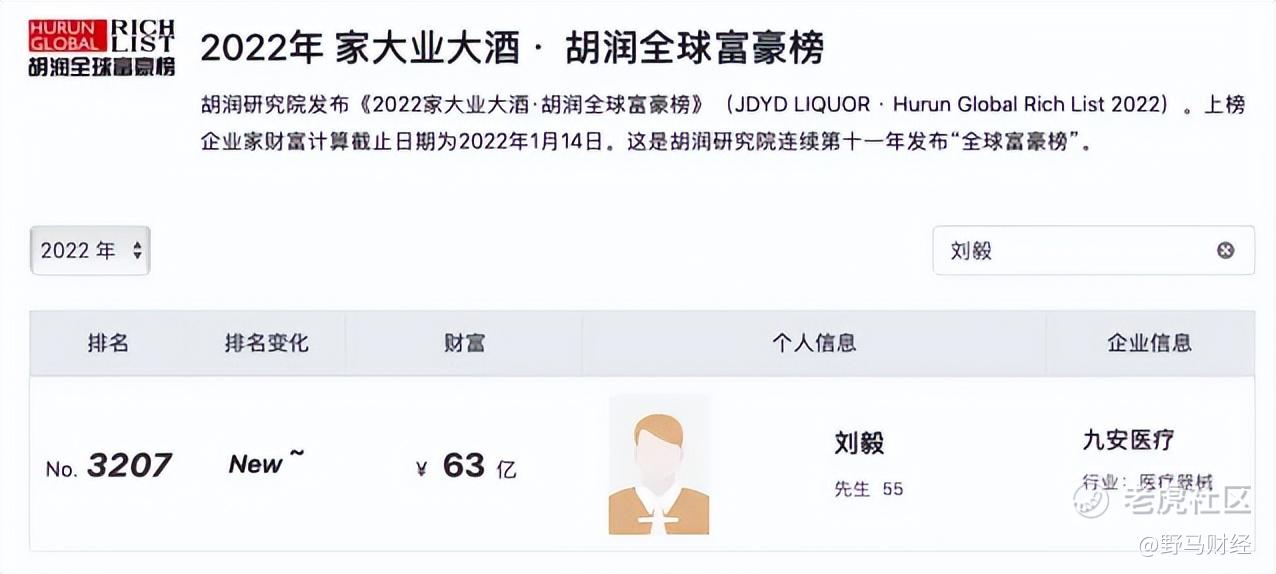Click the 先生 55 gender and age text

(x=868, y=489)
